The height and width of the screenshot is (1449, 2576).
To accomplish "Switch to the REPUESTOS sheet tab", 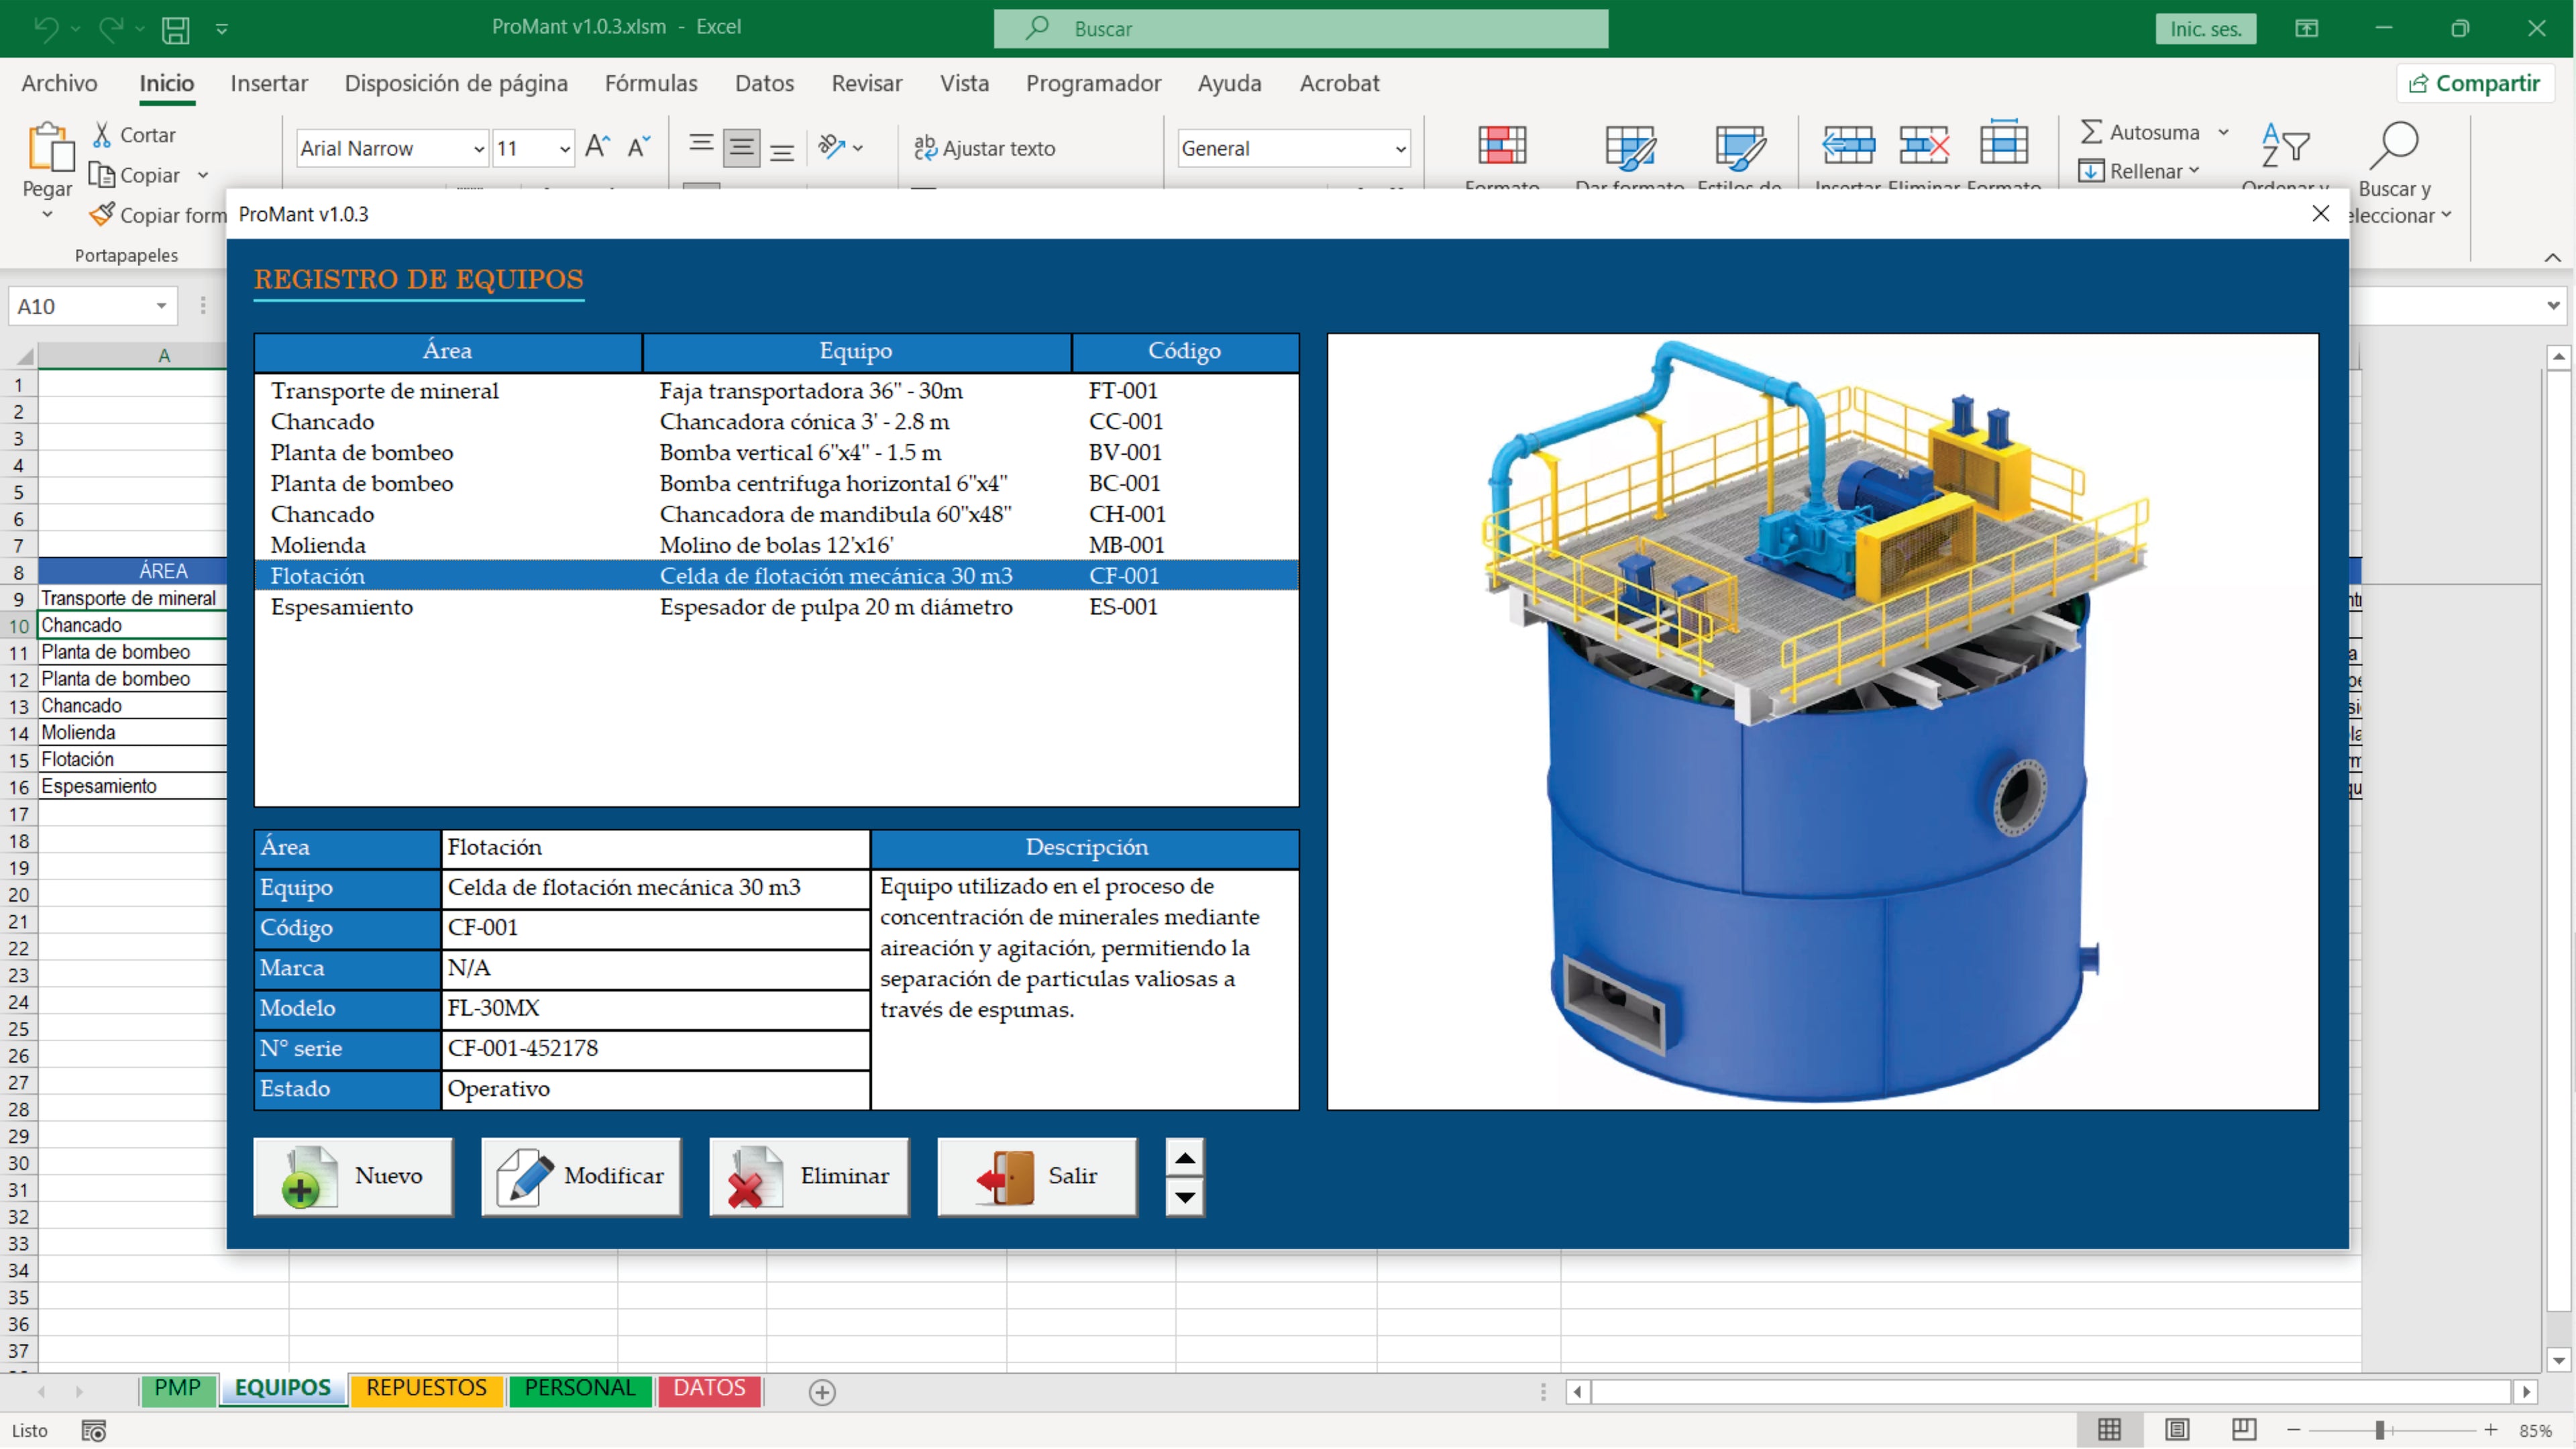I will coord(426,1389).
